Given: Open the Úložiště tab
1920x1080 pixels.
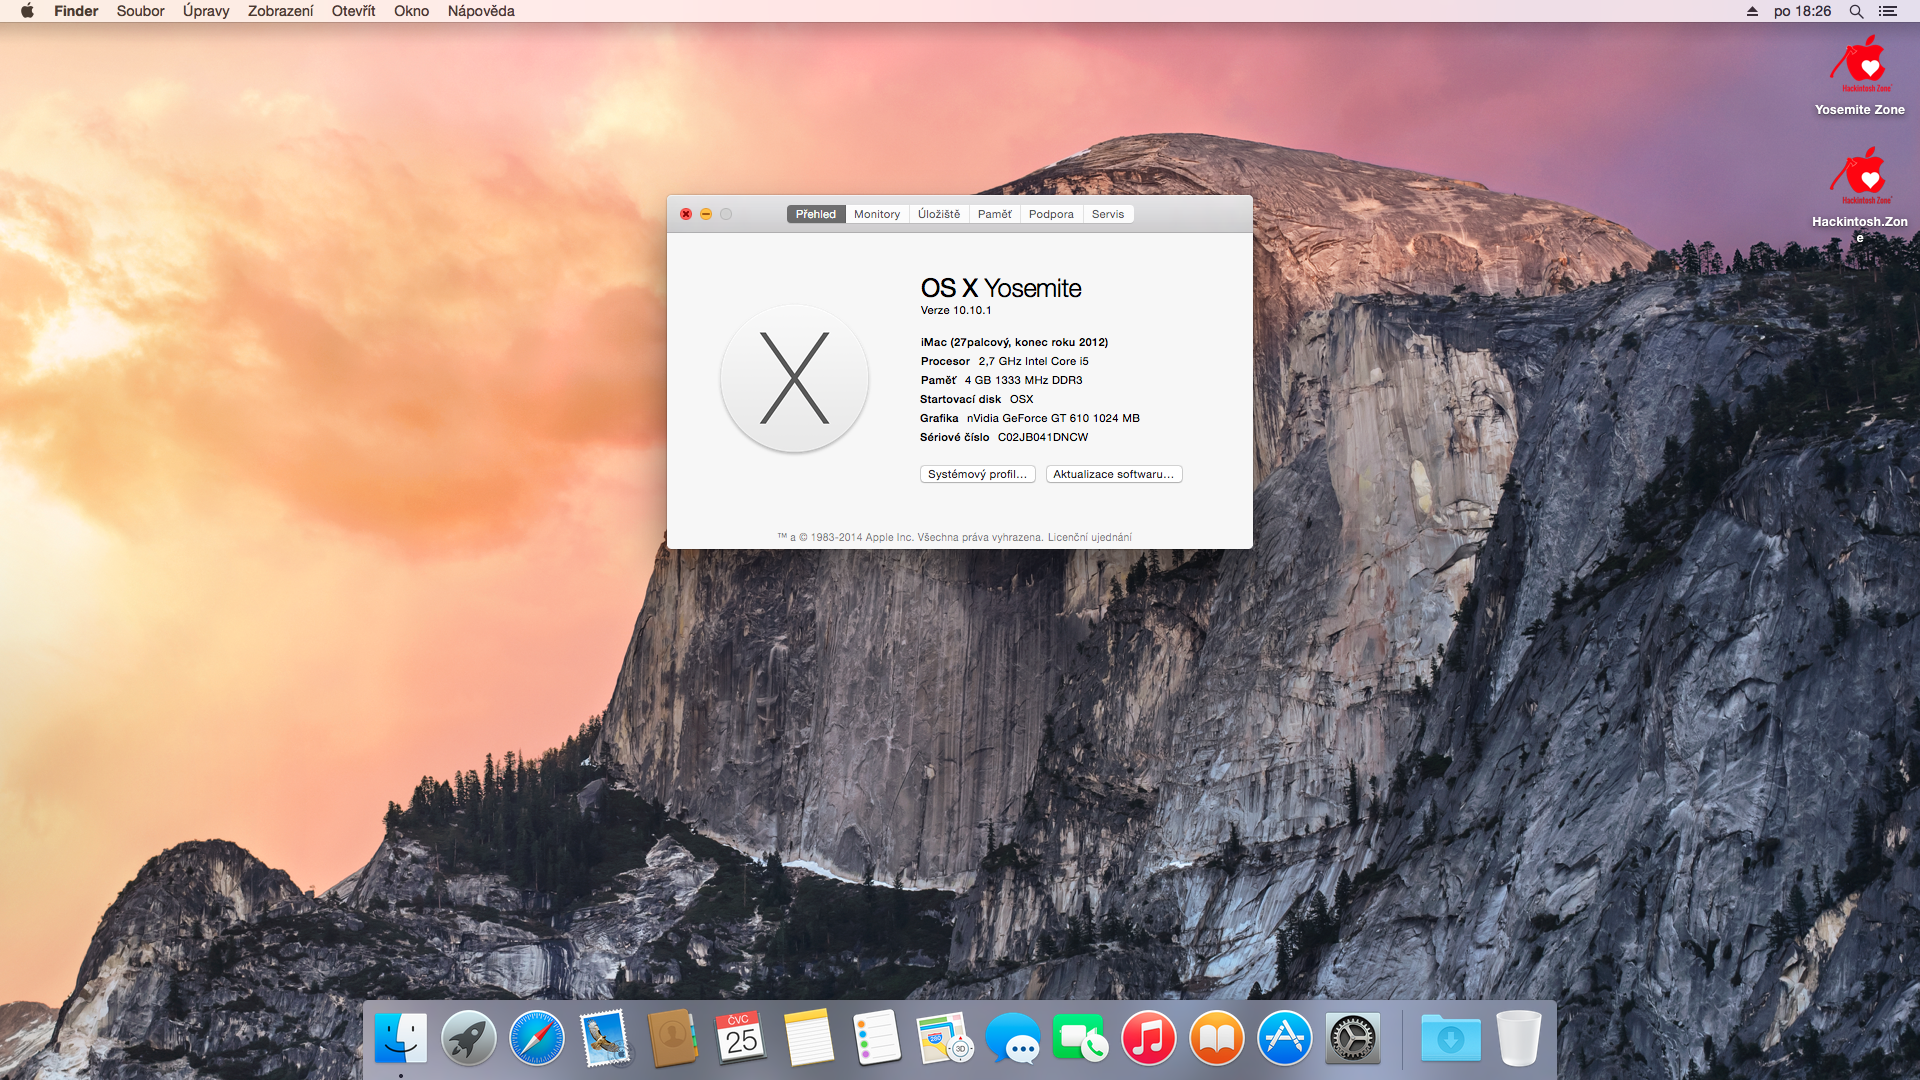Looking at the screenshot, I should tap(938, 213).
